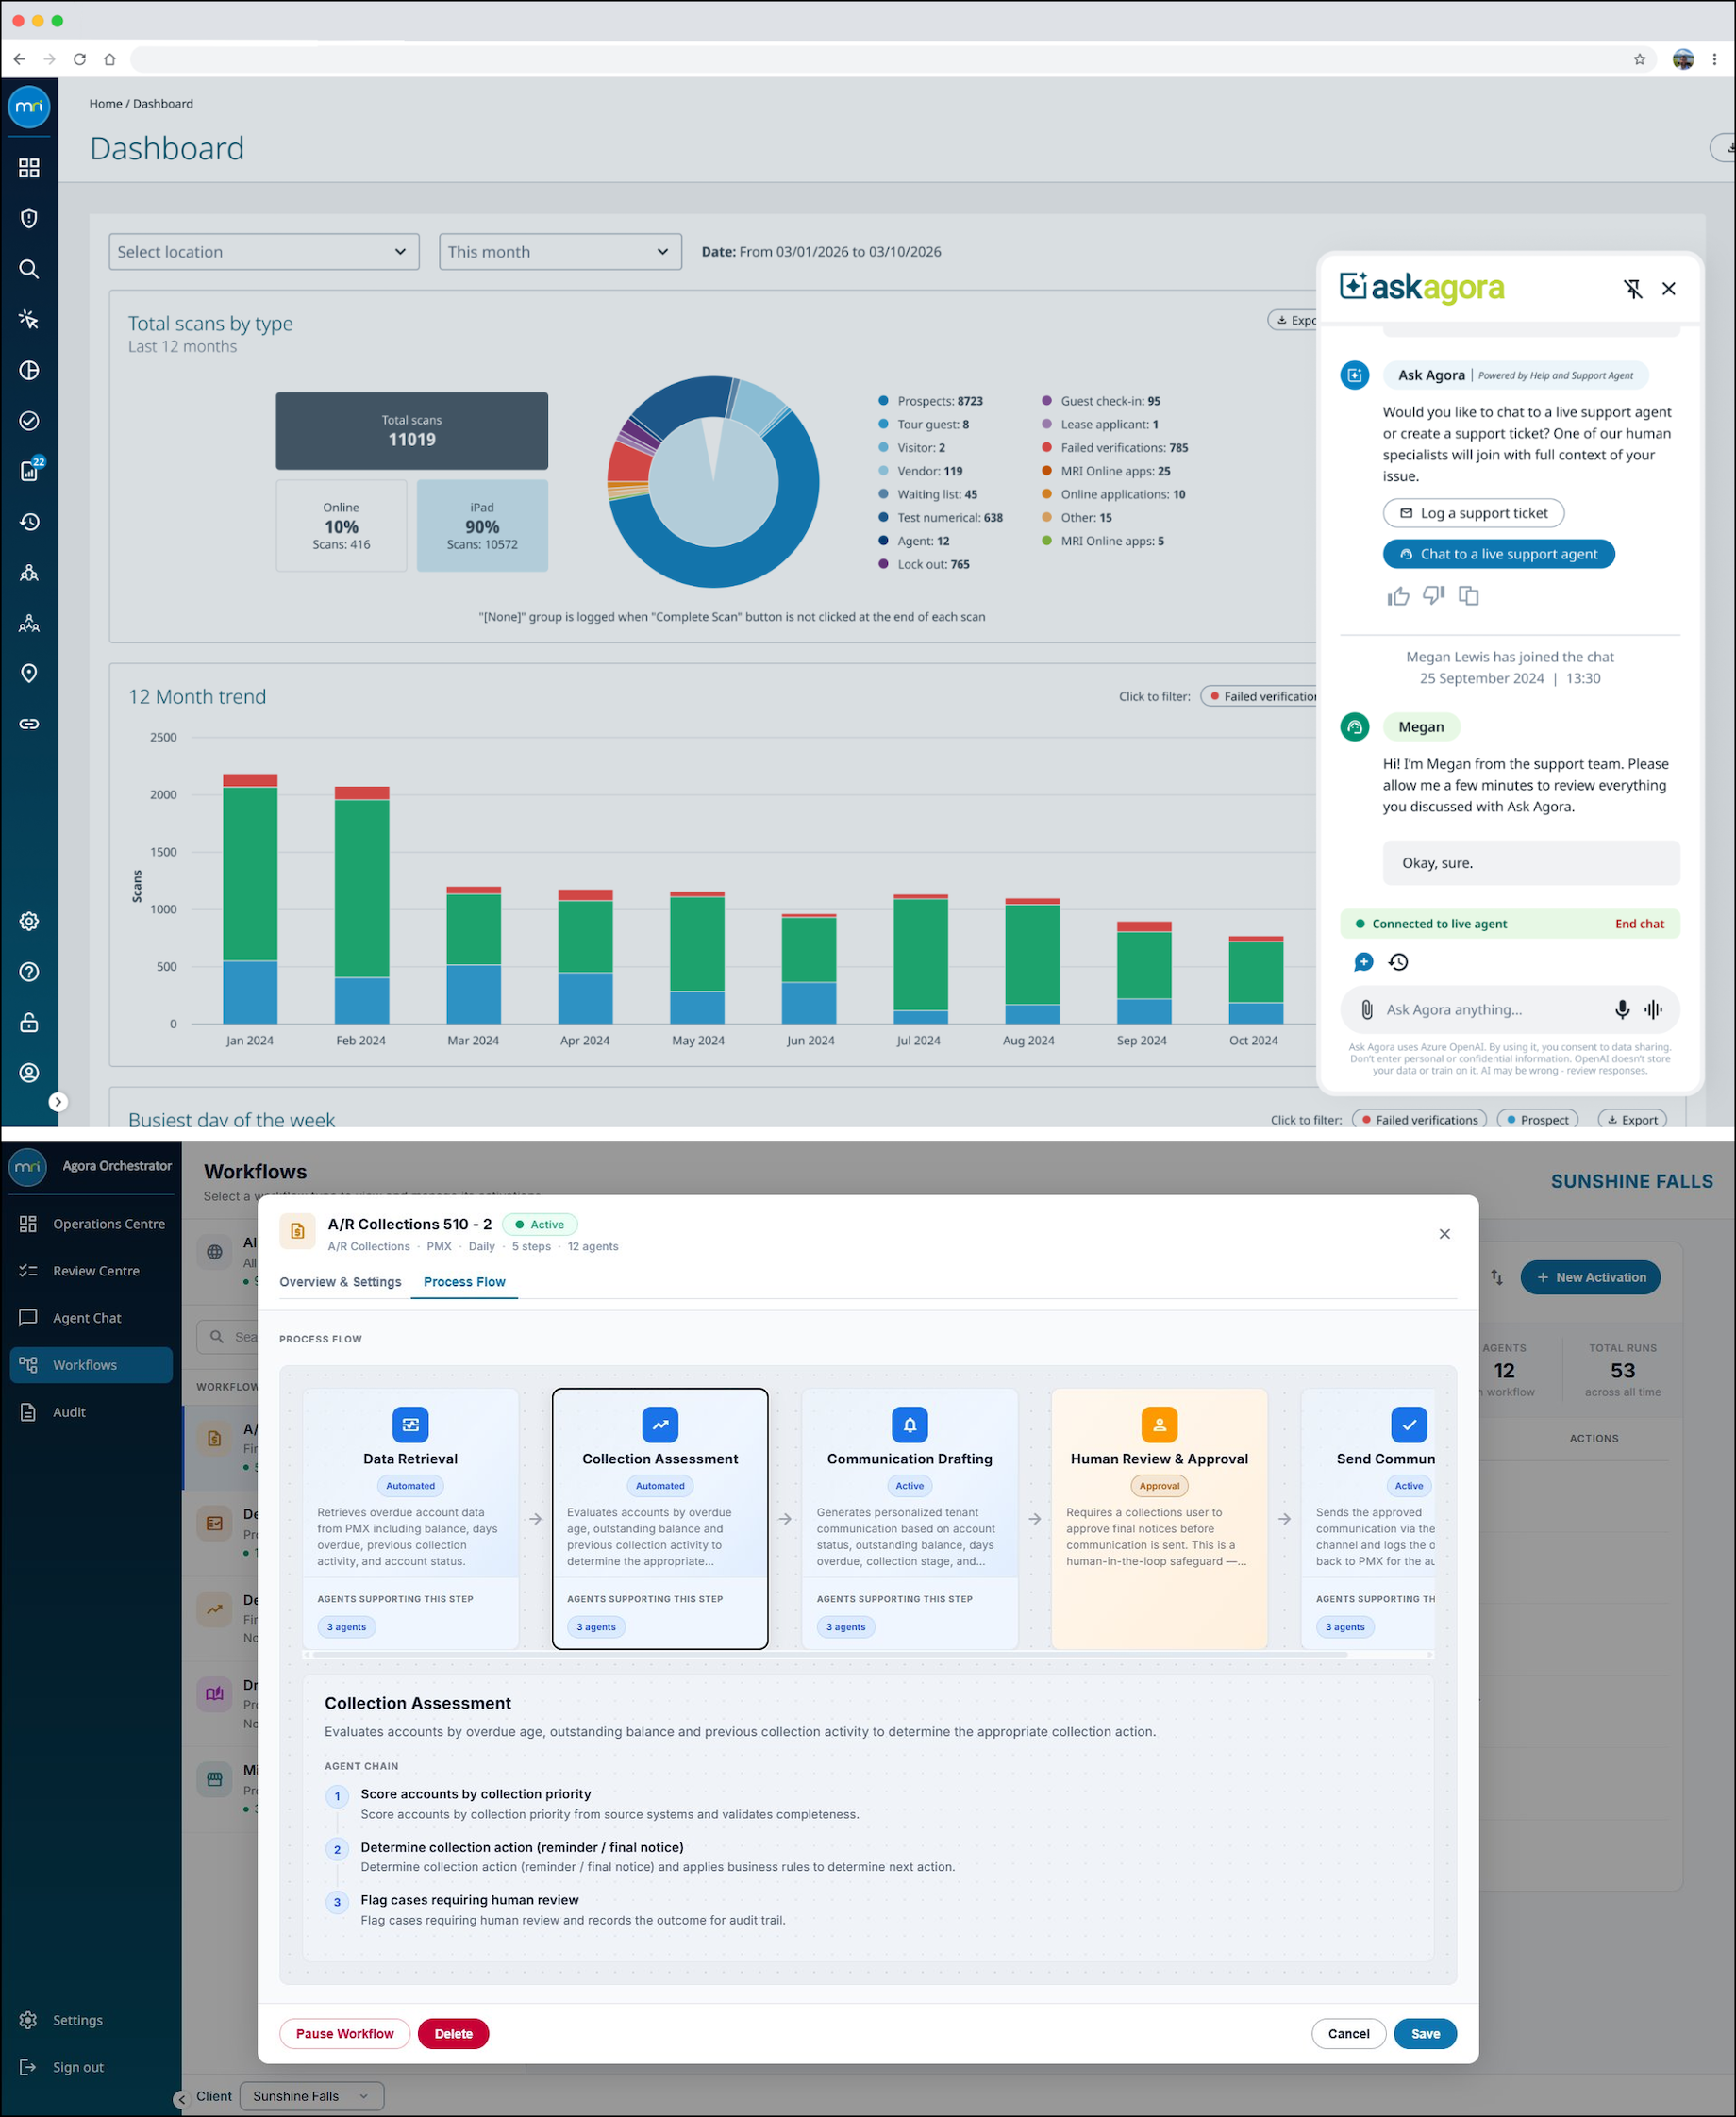The height and width of the screenshot is (2117, 1736).
Task: Open the reports icon with 22 badge
Action: coord(30,470)
